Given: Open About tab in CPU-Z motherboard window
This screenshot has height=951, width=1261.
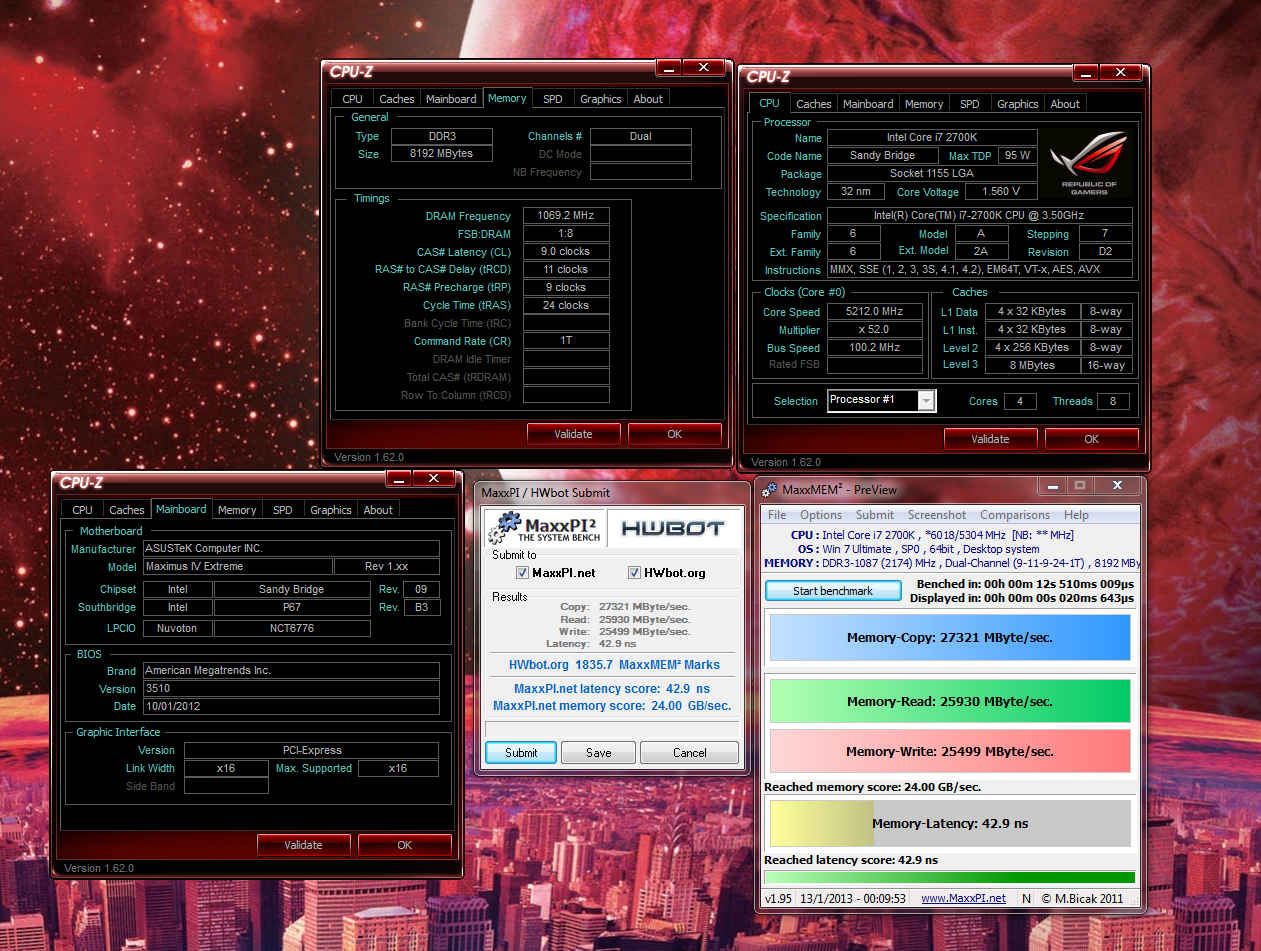Looking at the screenshot, I should 378,510.
